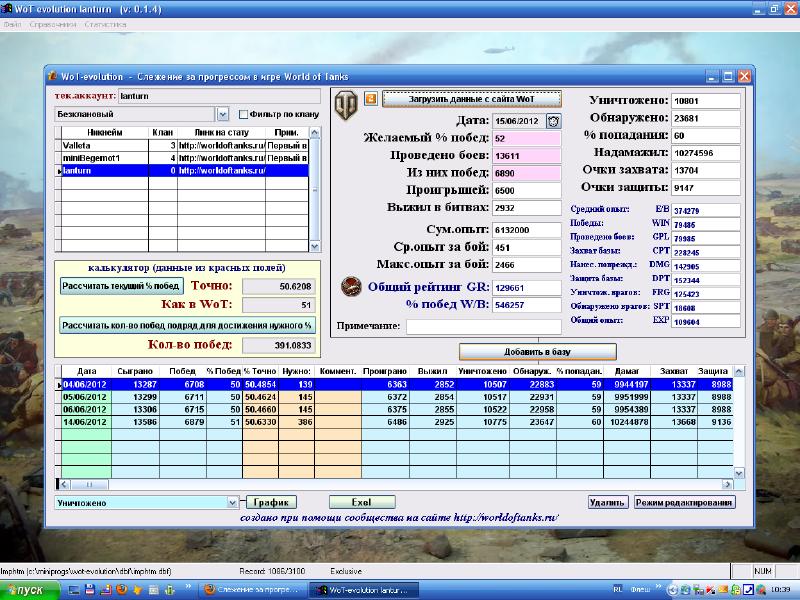Viewport: 800px width, 600px height.
Task: Click the 'Никнейм' column header
Action: pyautogui.click(x=105, y=133)
